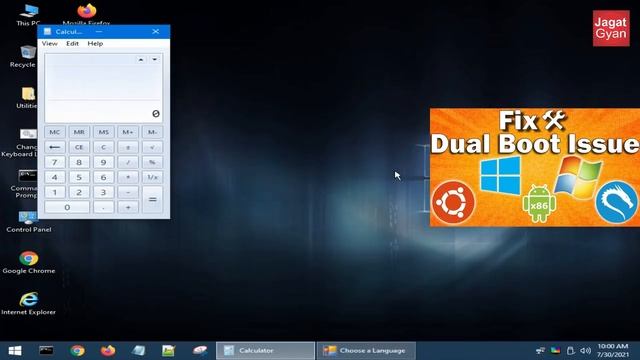This screenshot has width=640, height=360.
Task: Click the taskbar clock showing 10:00 AM
Action: (x=613, y=351)
